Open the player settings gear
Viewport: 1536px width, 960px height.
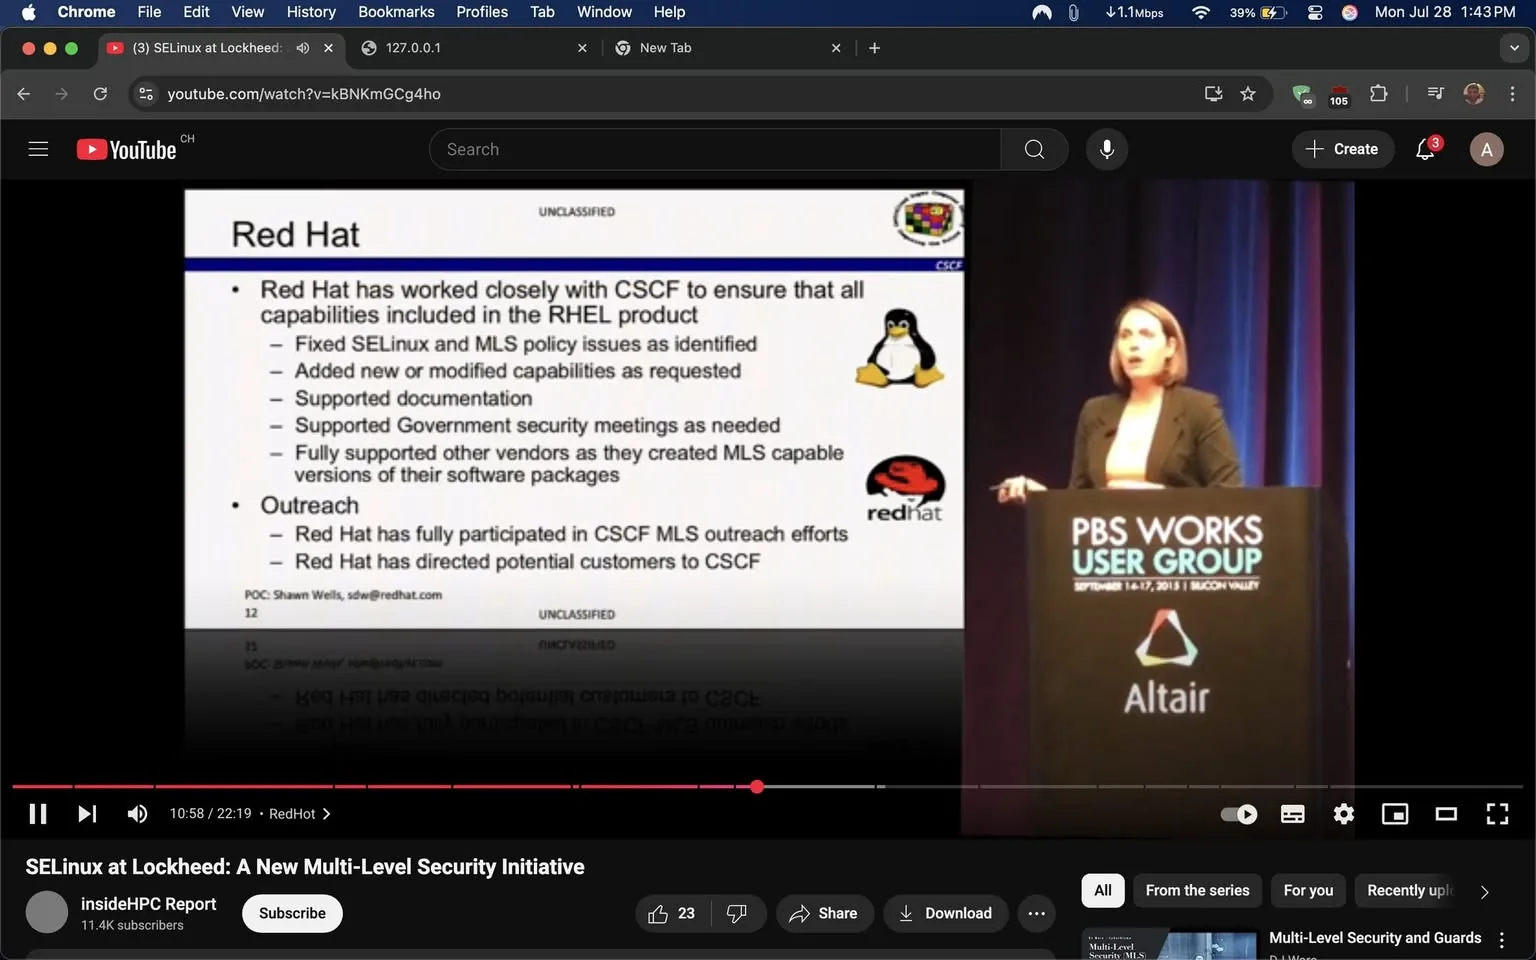point(1343,813)
